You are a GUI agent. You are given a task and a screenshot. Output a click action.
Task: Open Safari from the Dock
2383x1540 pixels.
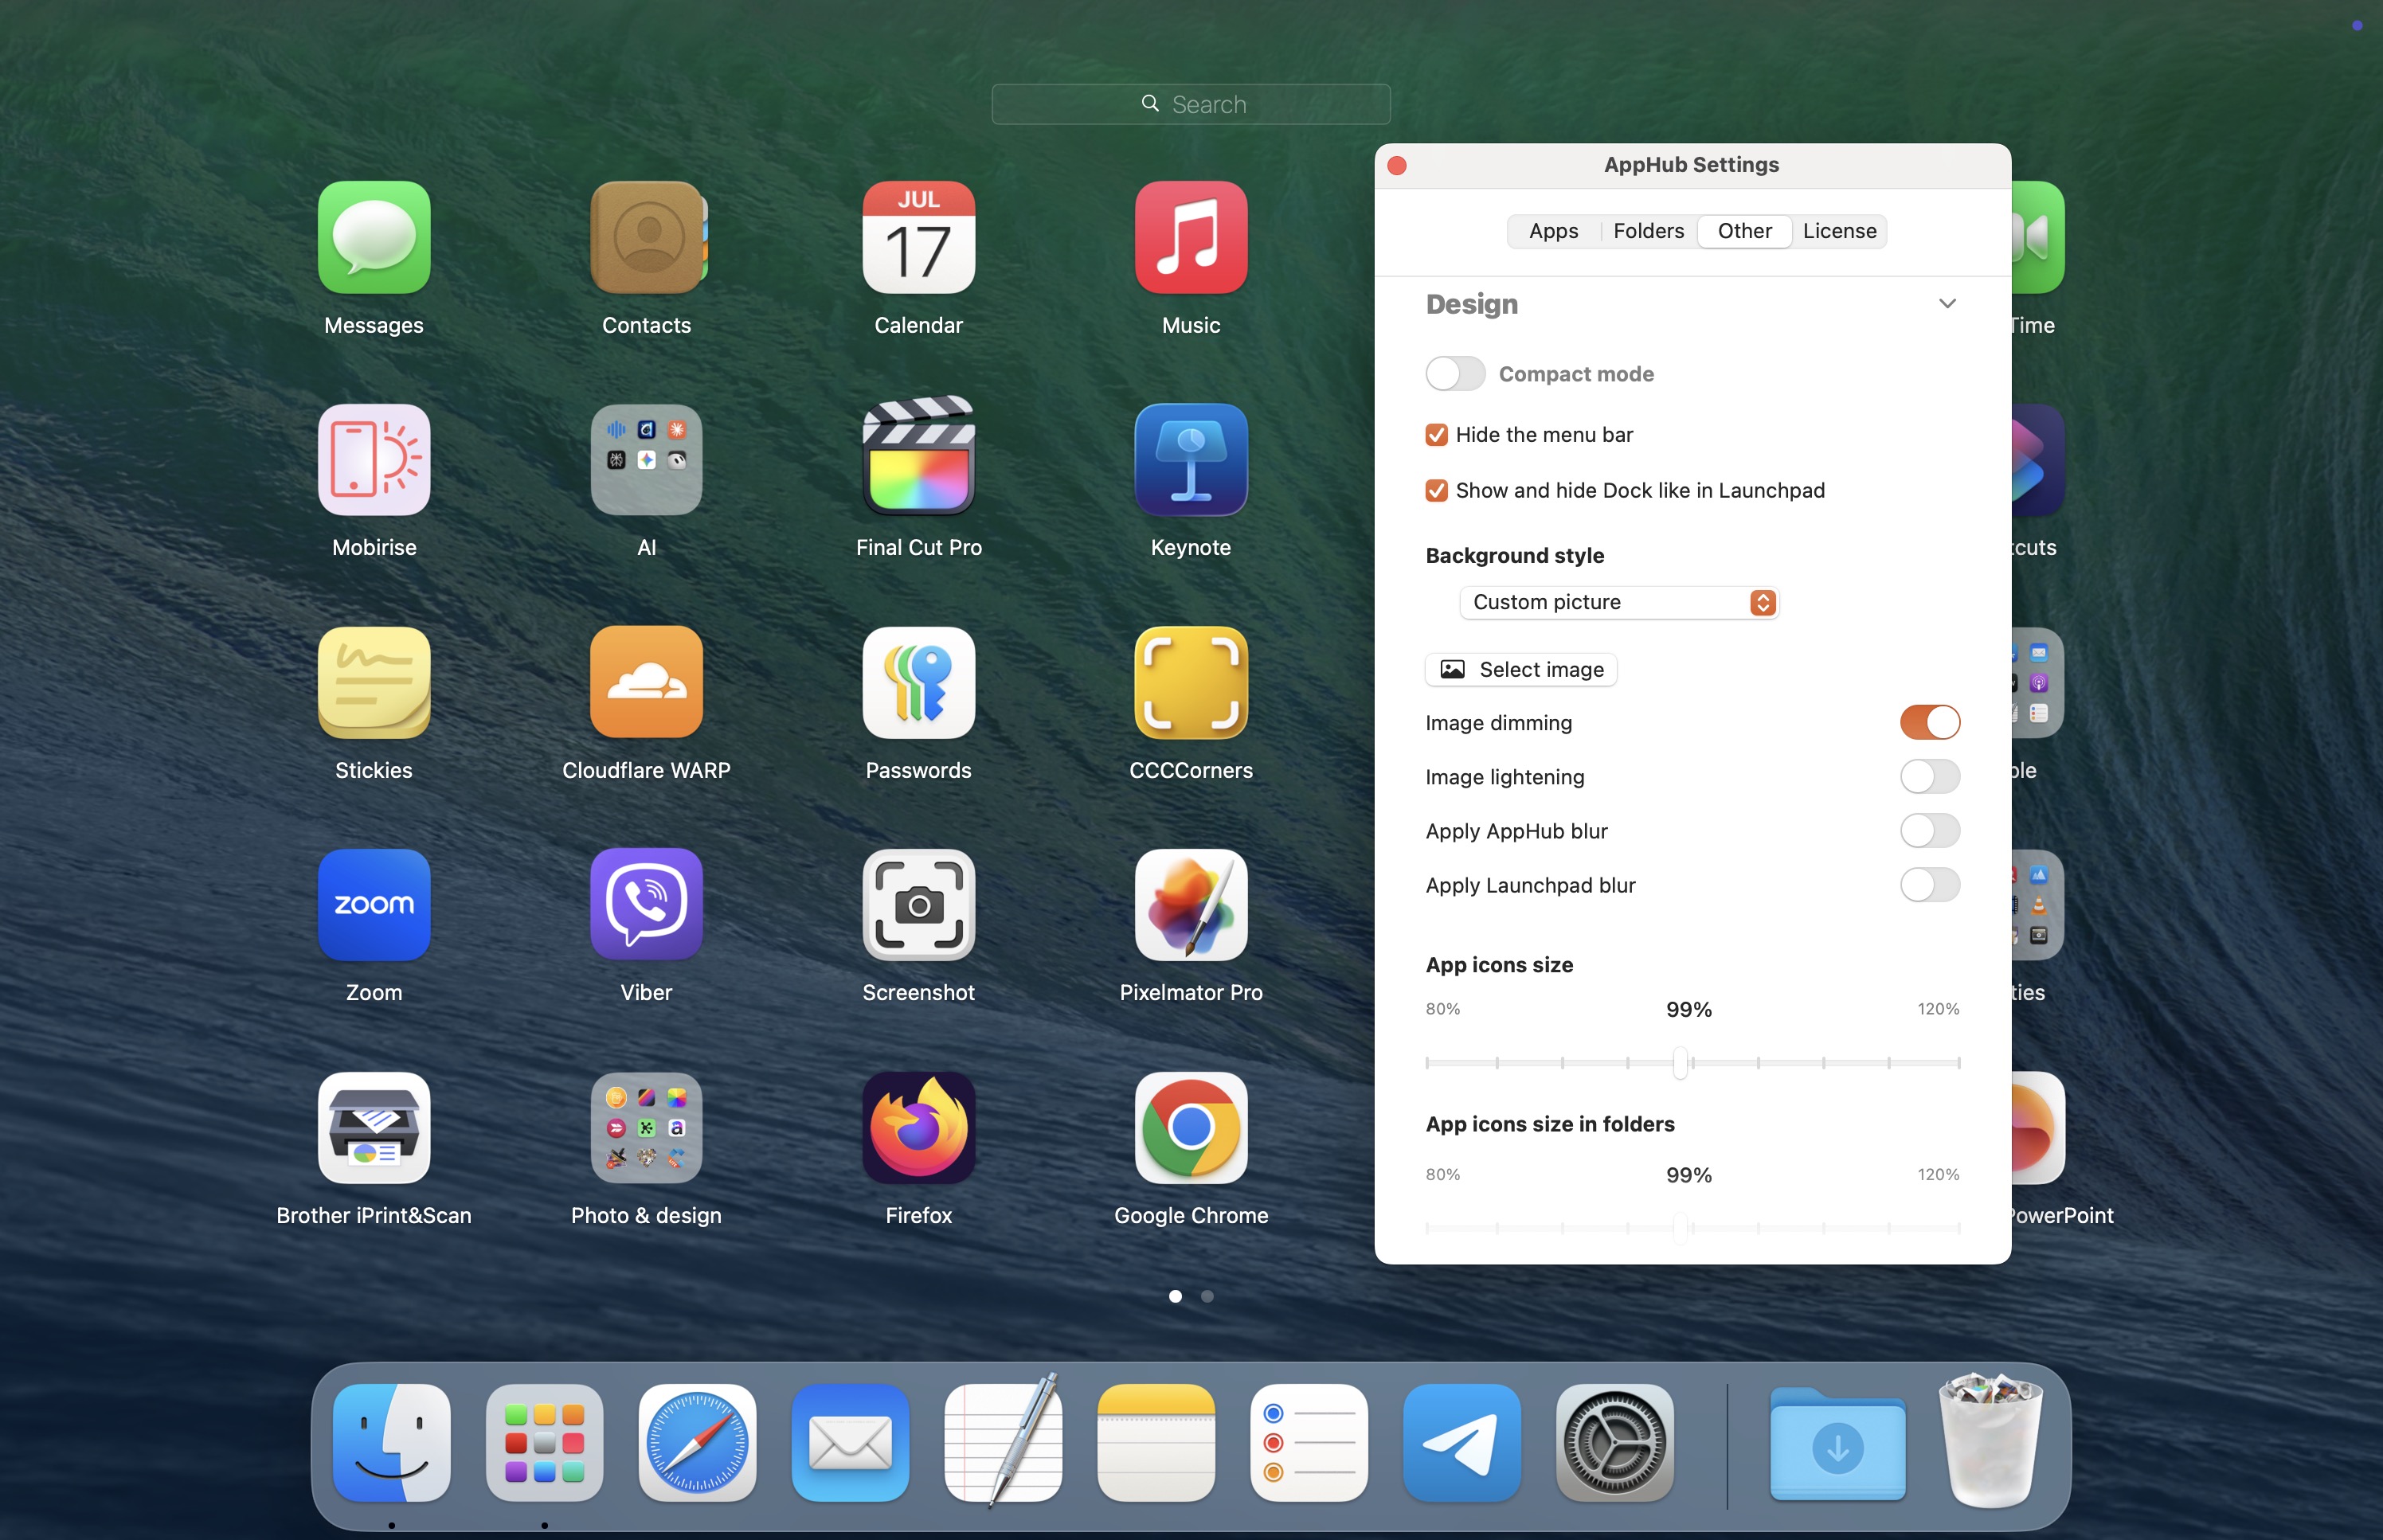pyautogui.click(x=698, y=1443)
